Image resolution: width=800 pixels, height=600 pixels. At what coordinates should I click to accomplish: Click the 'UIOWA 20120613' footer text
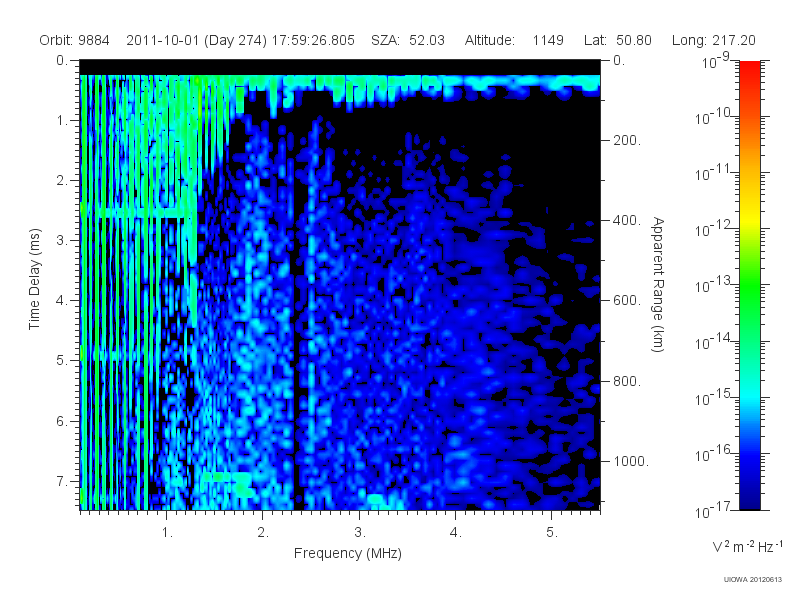(x=753, y=580)
